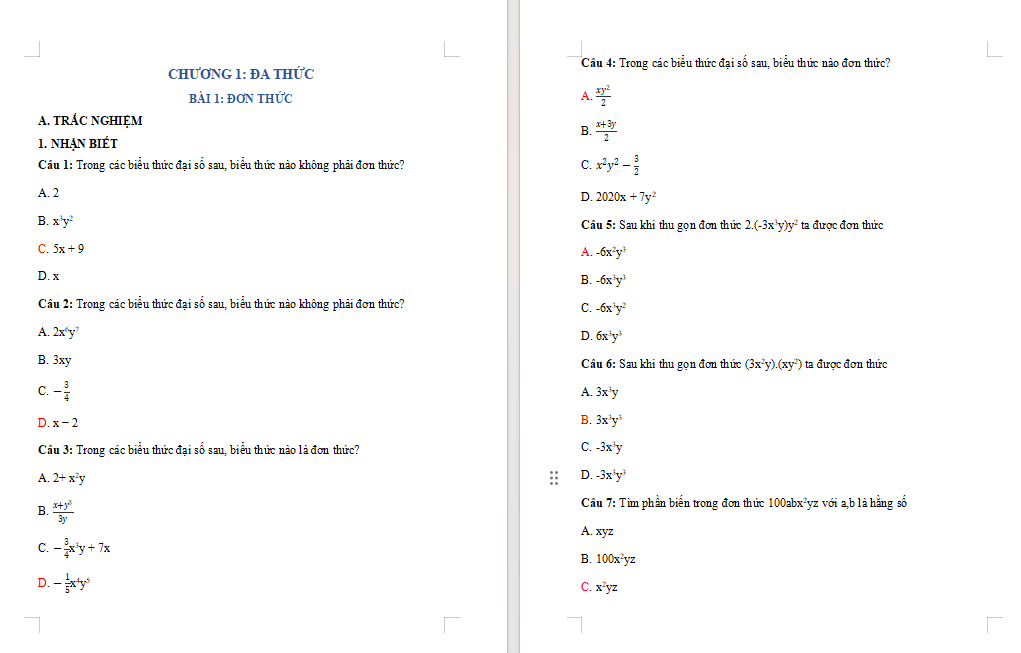1021x653 pixels.
Task: Click the red answer B under Câu 6
Action: pyautogui.click(x=602, y=421)
